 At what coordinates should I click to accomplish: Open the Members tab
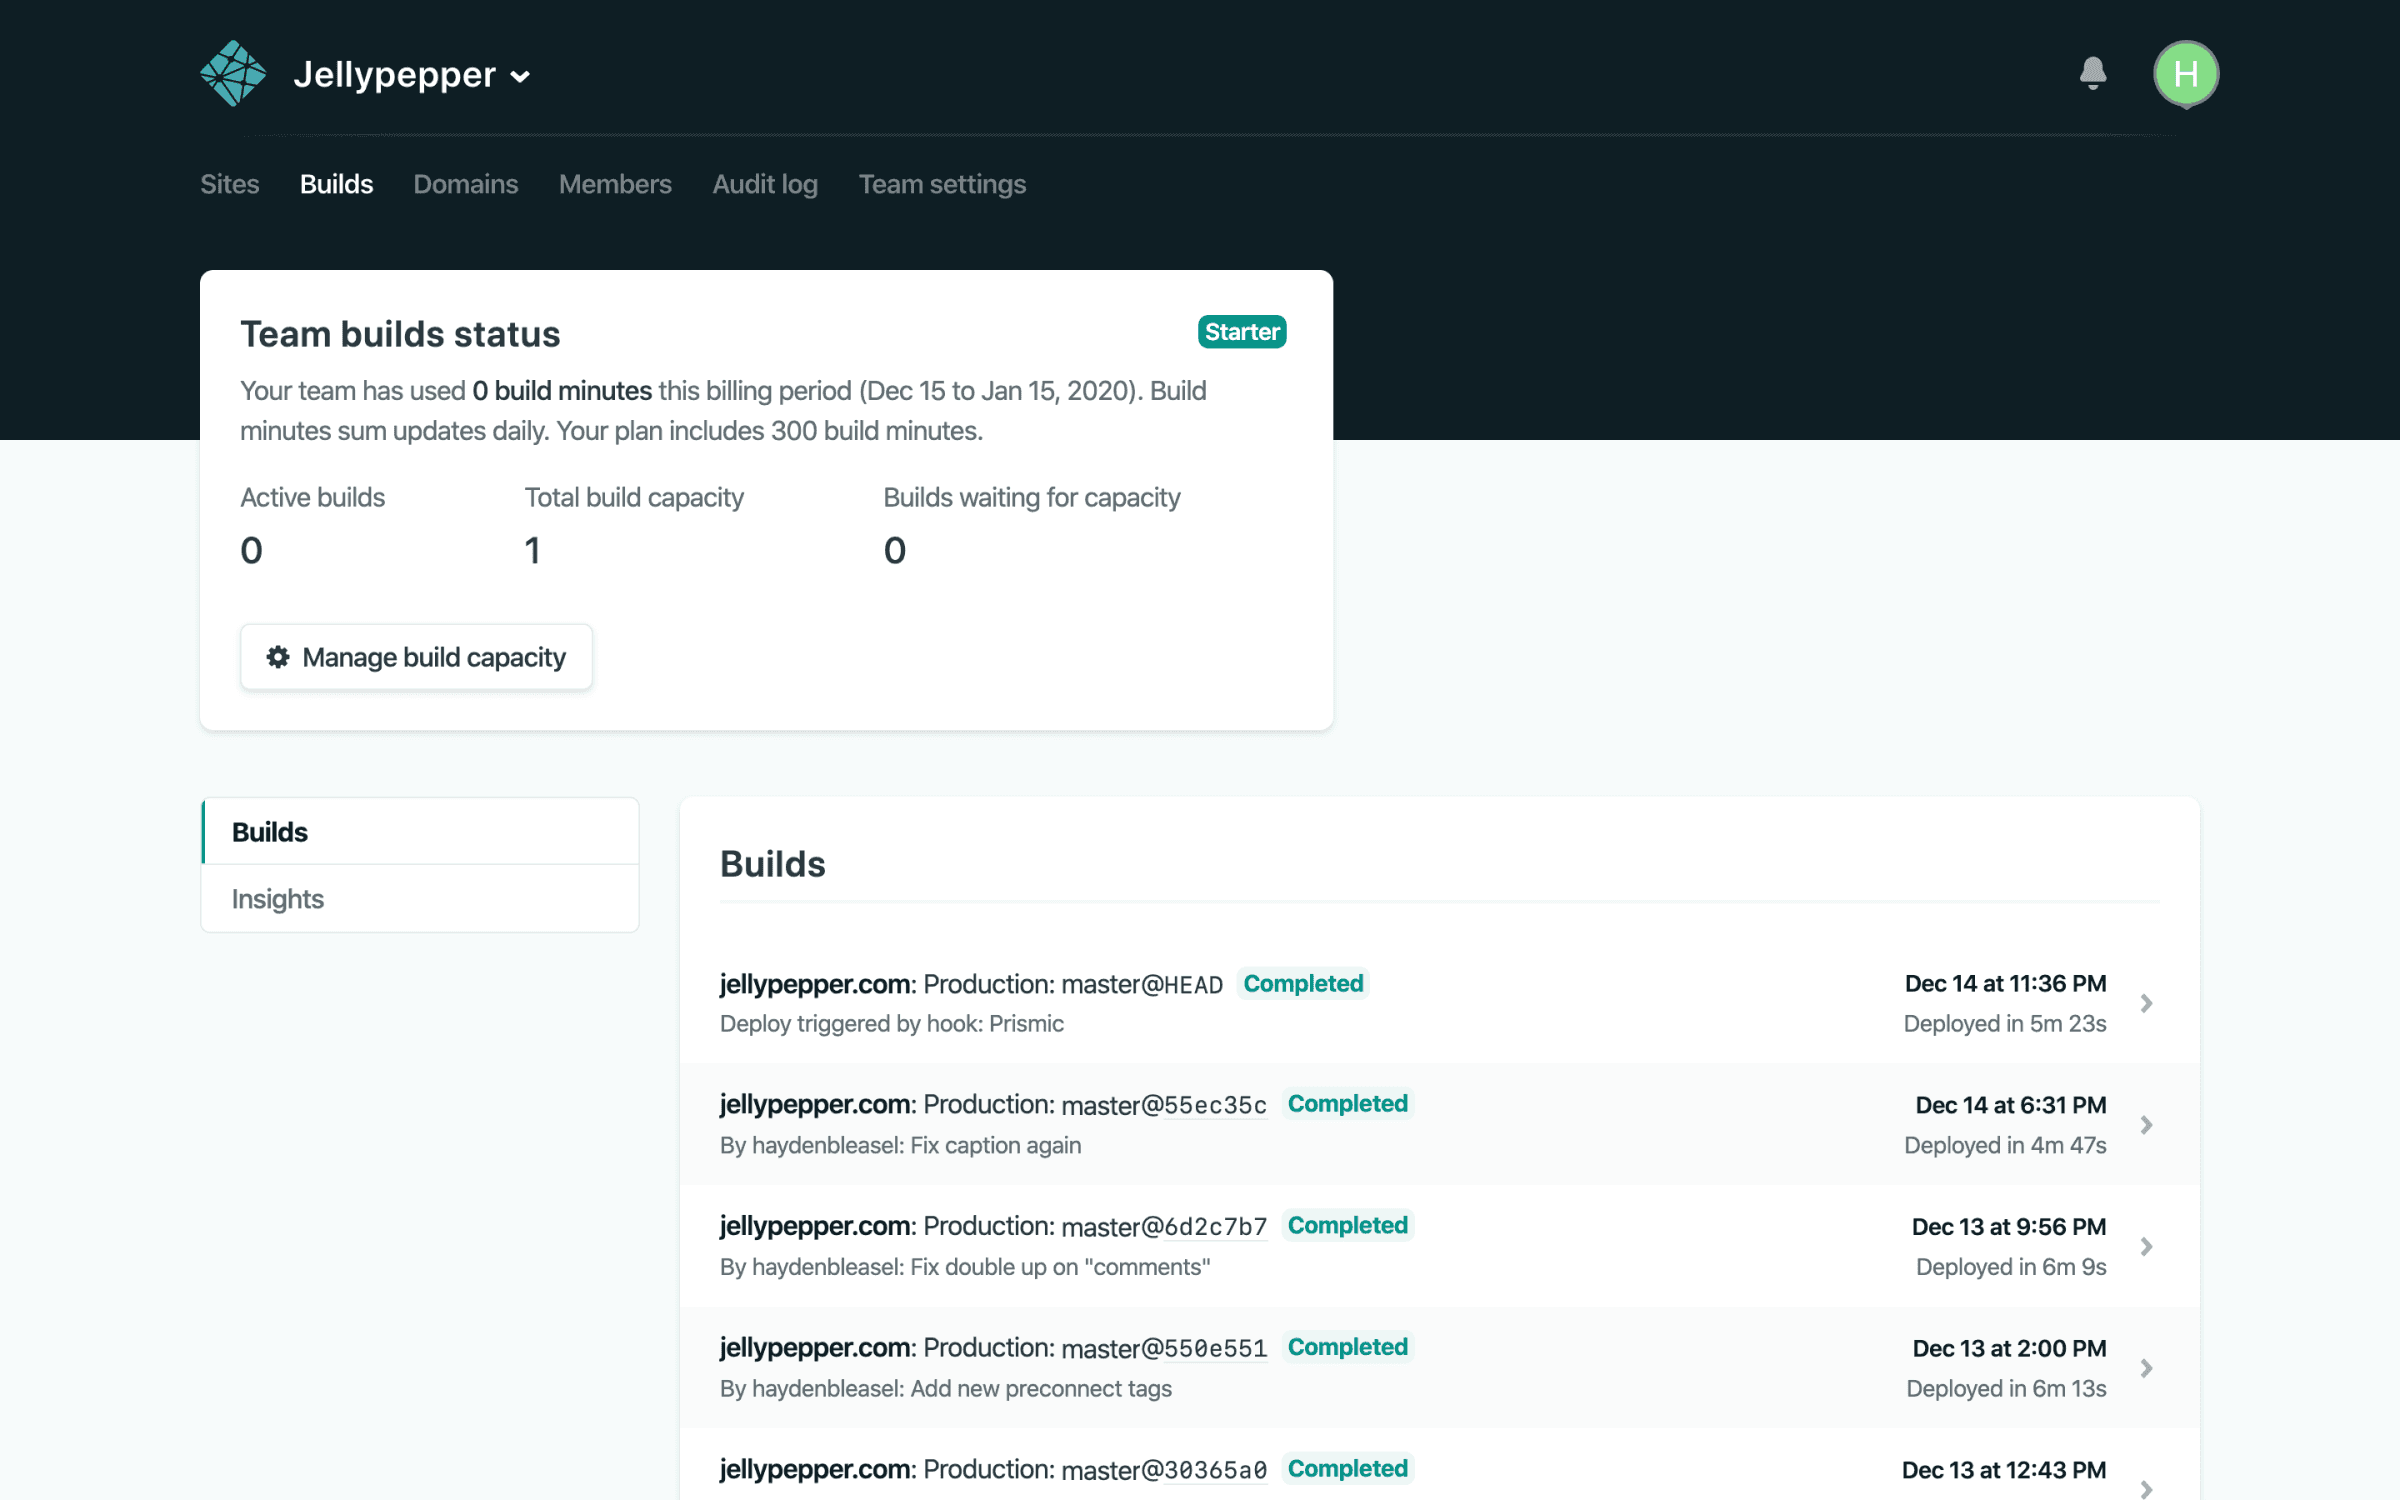tap(615, 184)
